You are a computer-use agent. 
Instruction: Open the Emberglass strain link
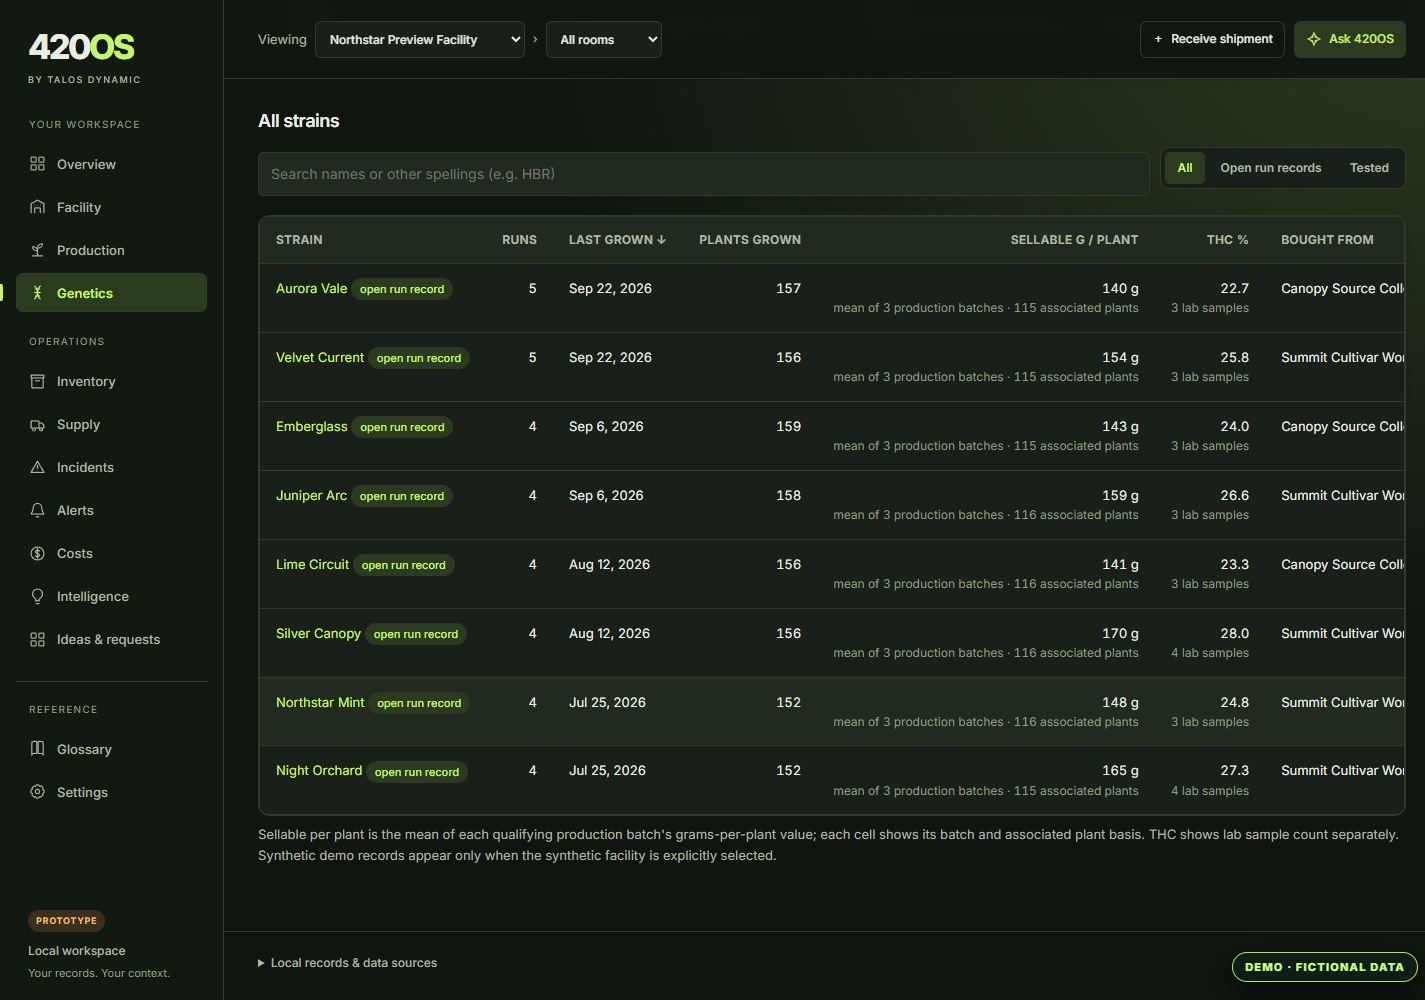tap(312, 426)
